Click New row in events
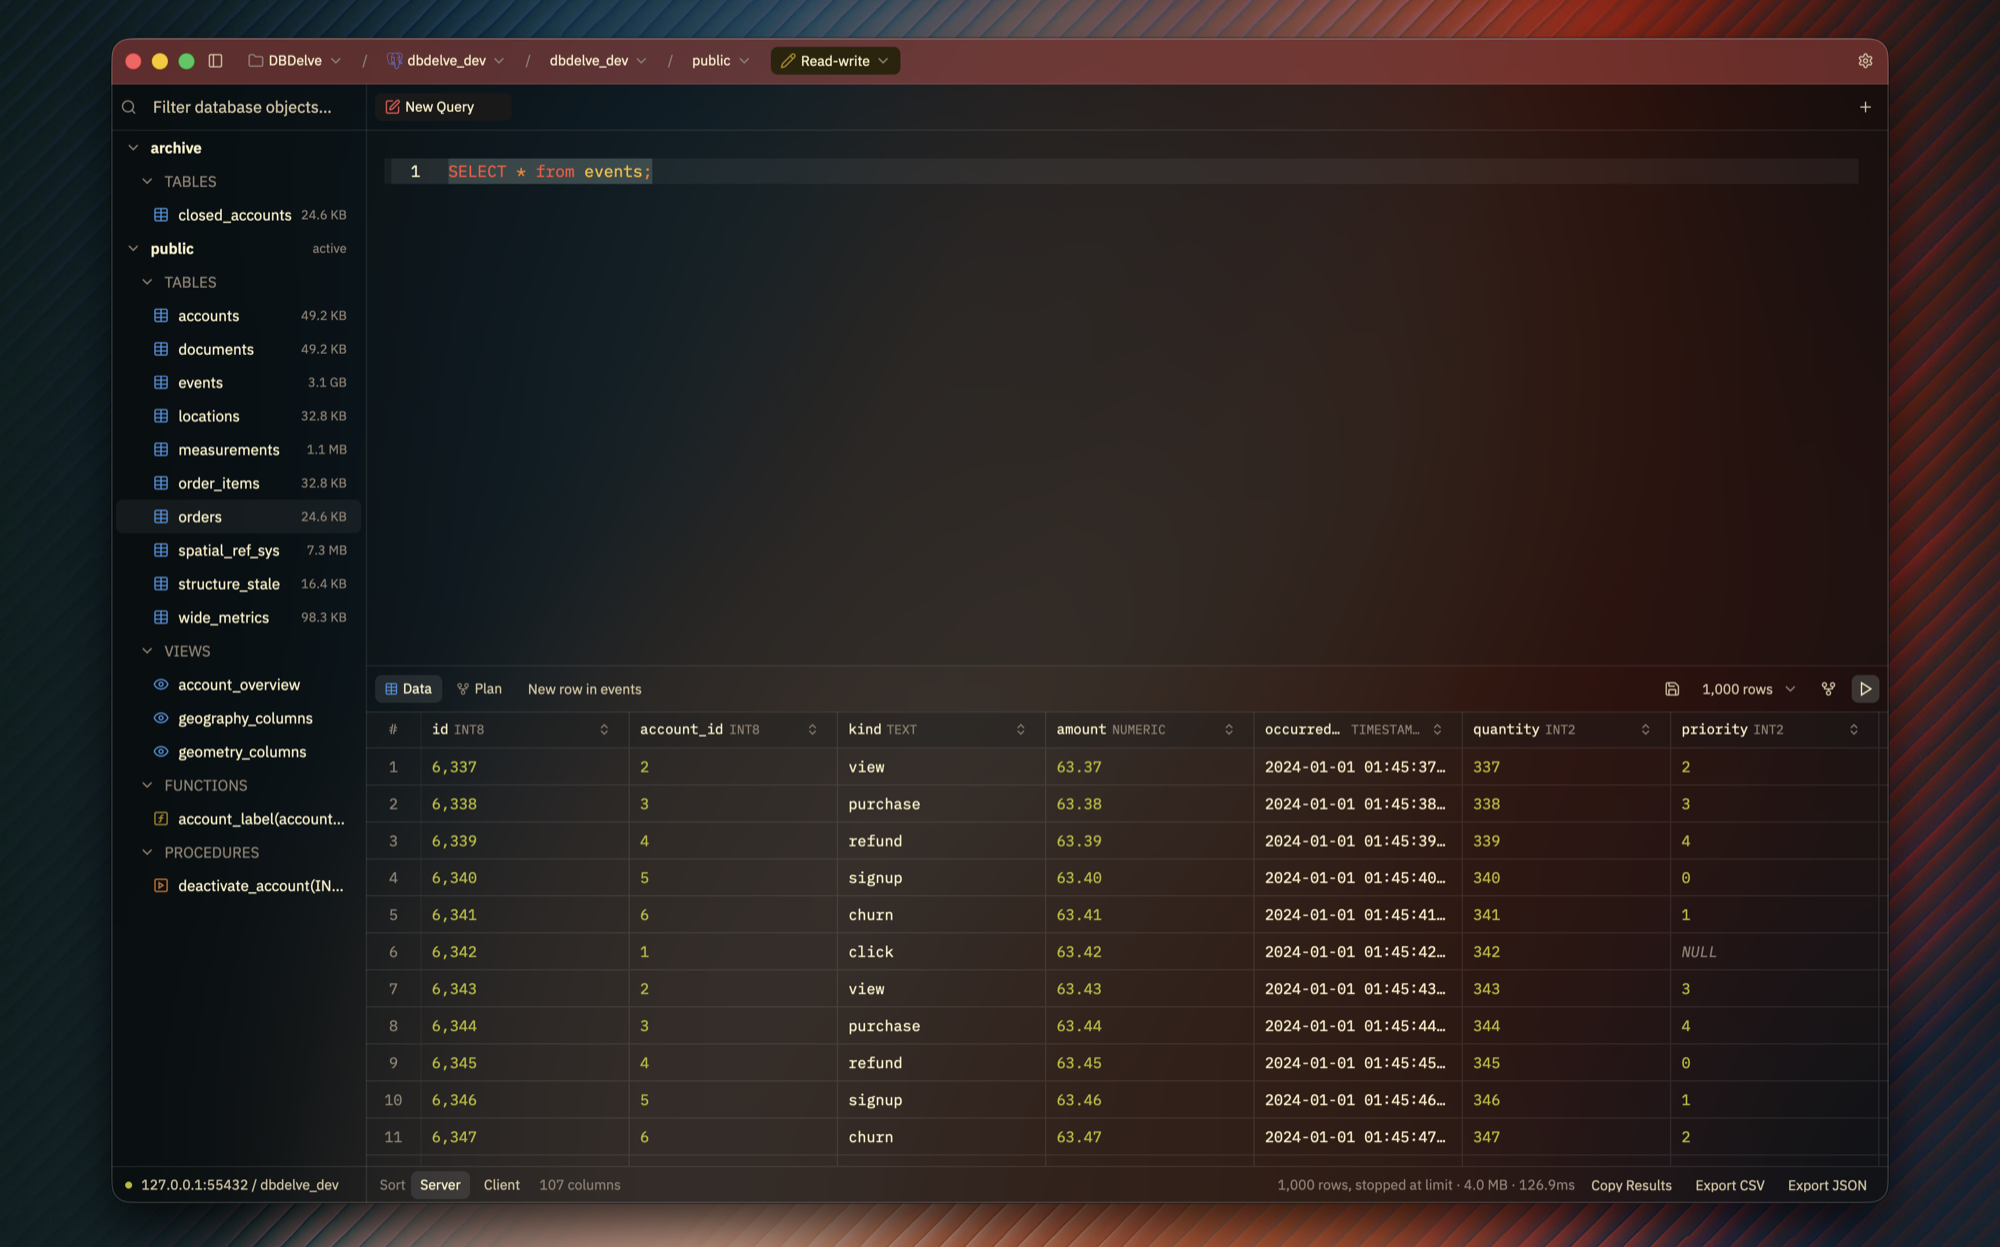The height and width of the screenshot is (1247, 2000). click(584, 689)
